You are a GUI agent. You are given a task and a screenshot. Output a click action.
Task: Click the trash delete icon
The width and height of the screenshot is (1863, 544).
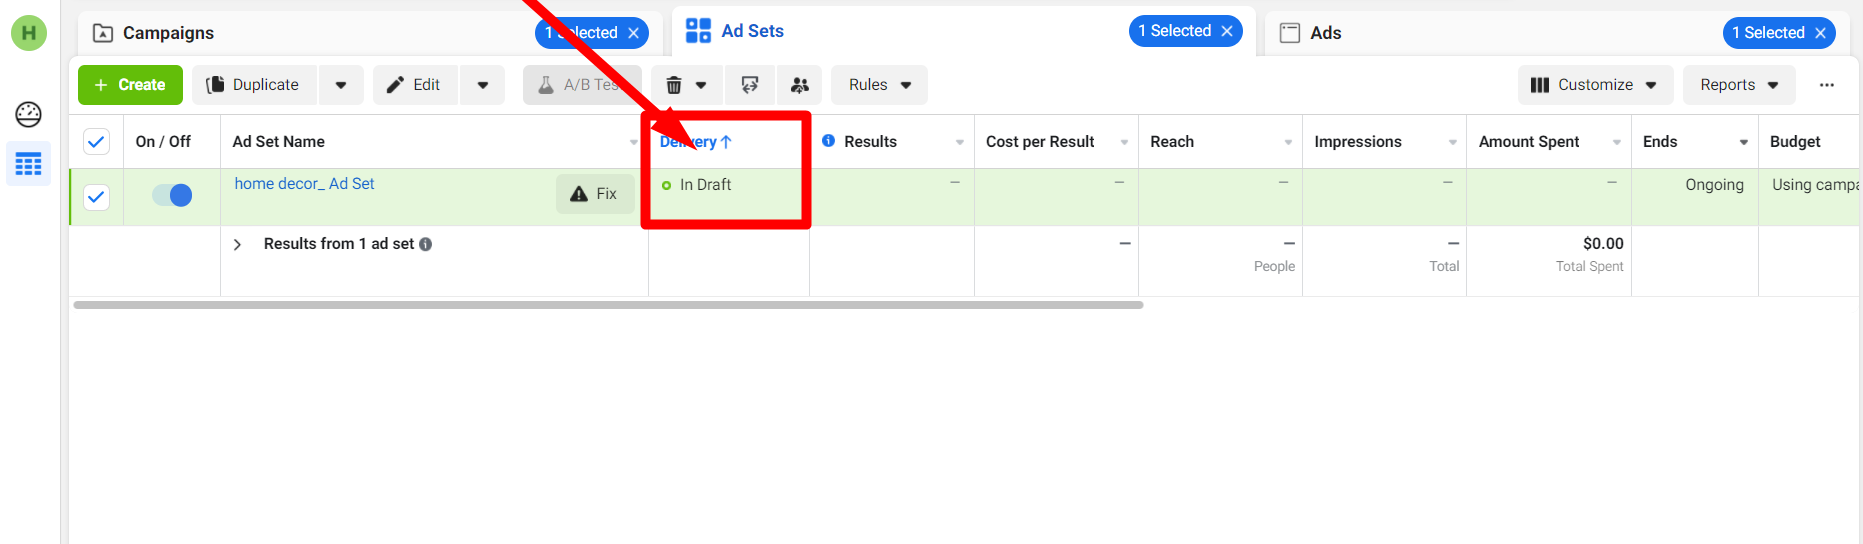tap(674, 85)
